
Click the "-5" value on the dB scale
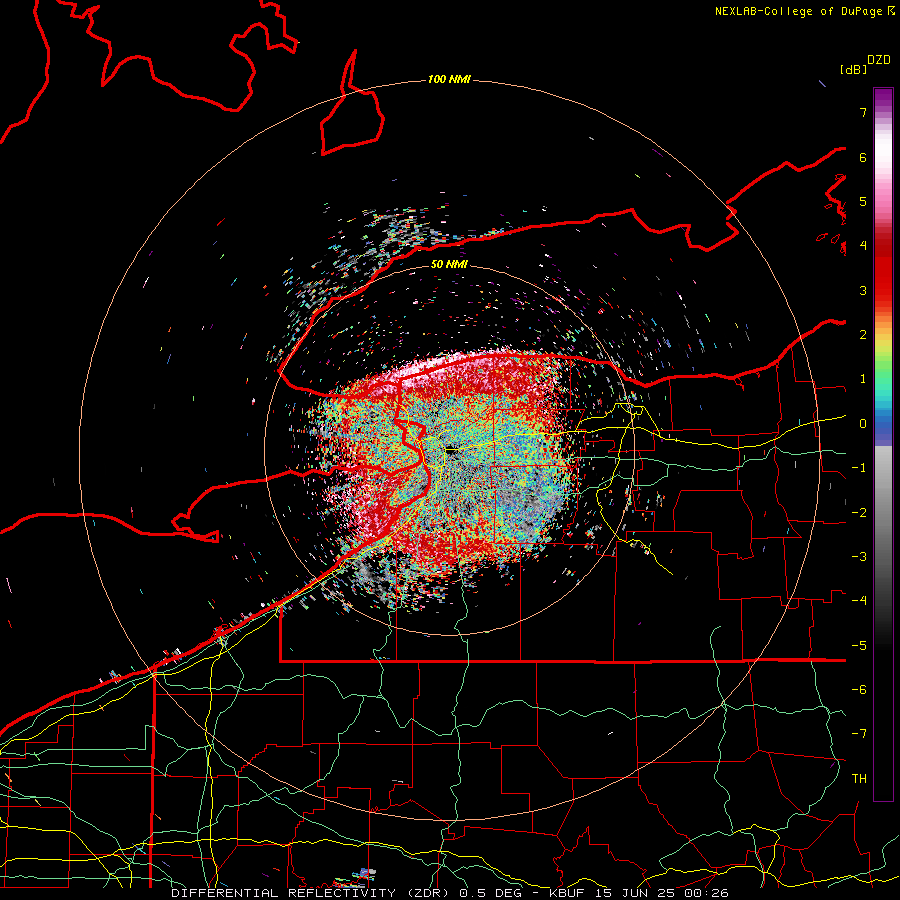point(859,646)
